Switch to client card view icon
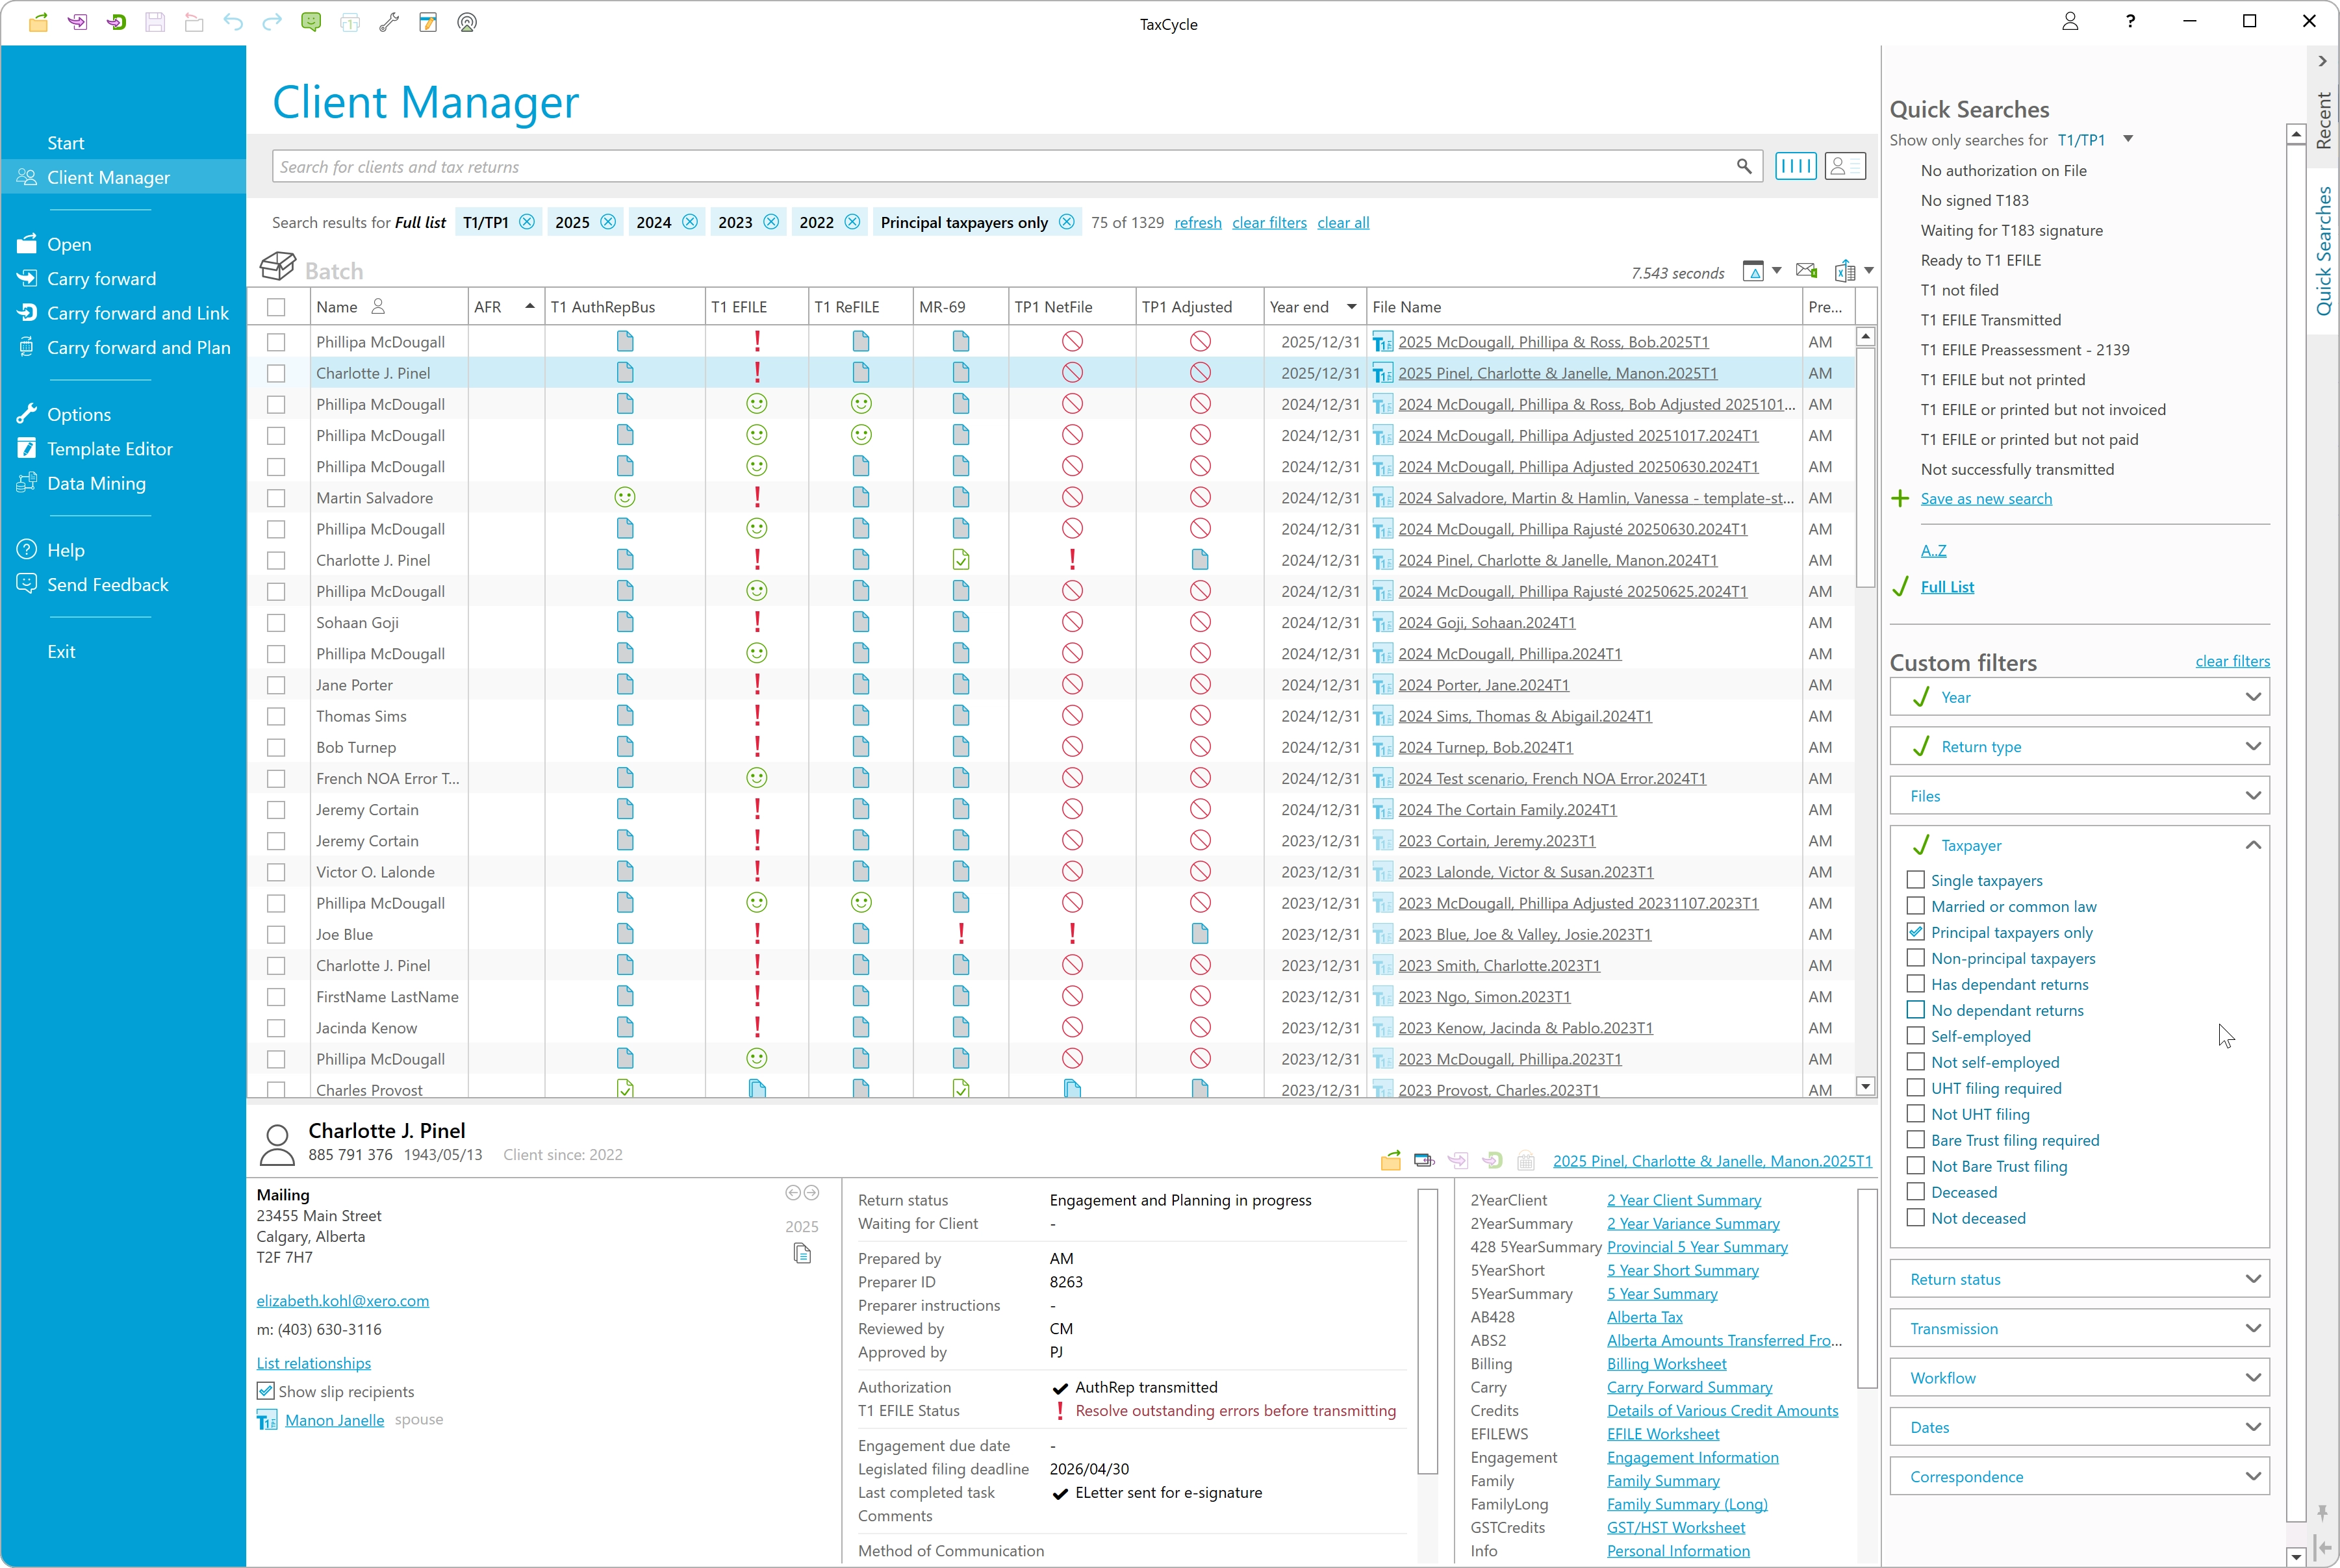 1844,167
